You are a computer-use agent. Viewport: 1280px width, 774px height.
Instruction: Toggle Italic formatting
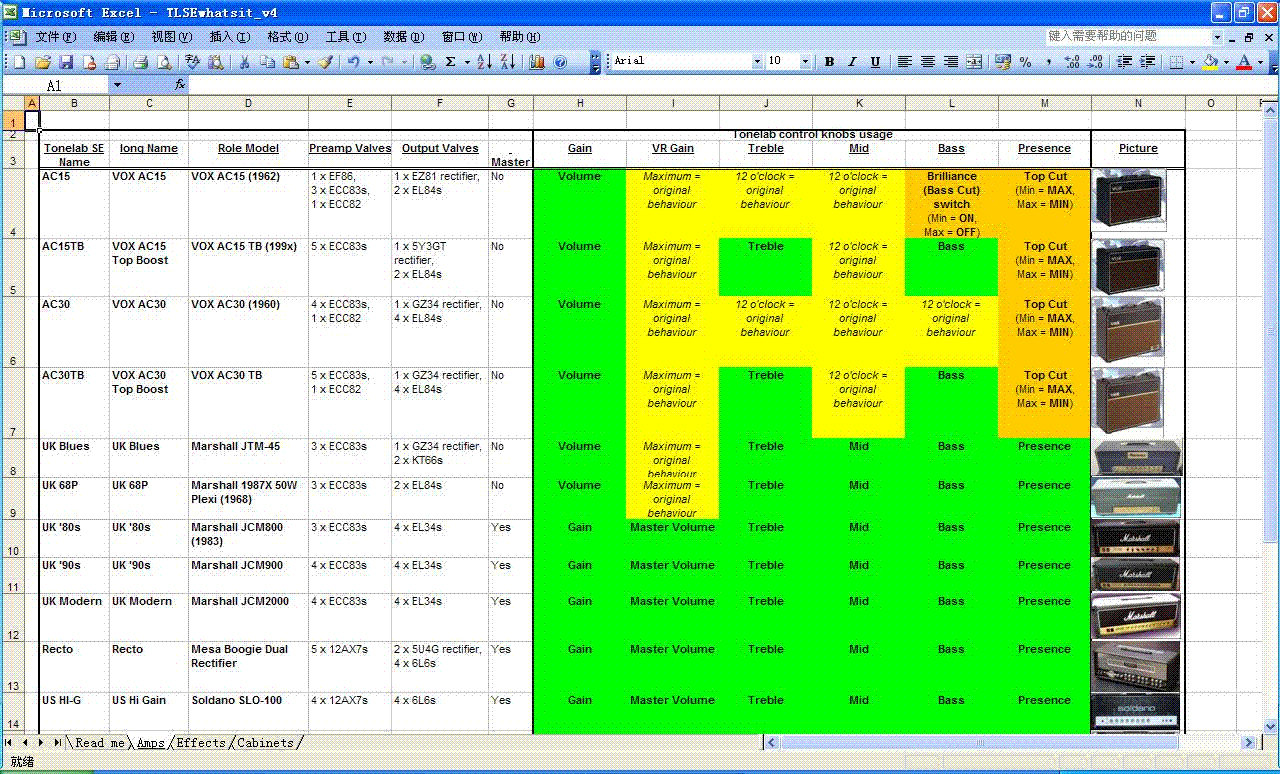(852, 62)
